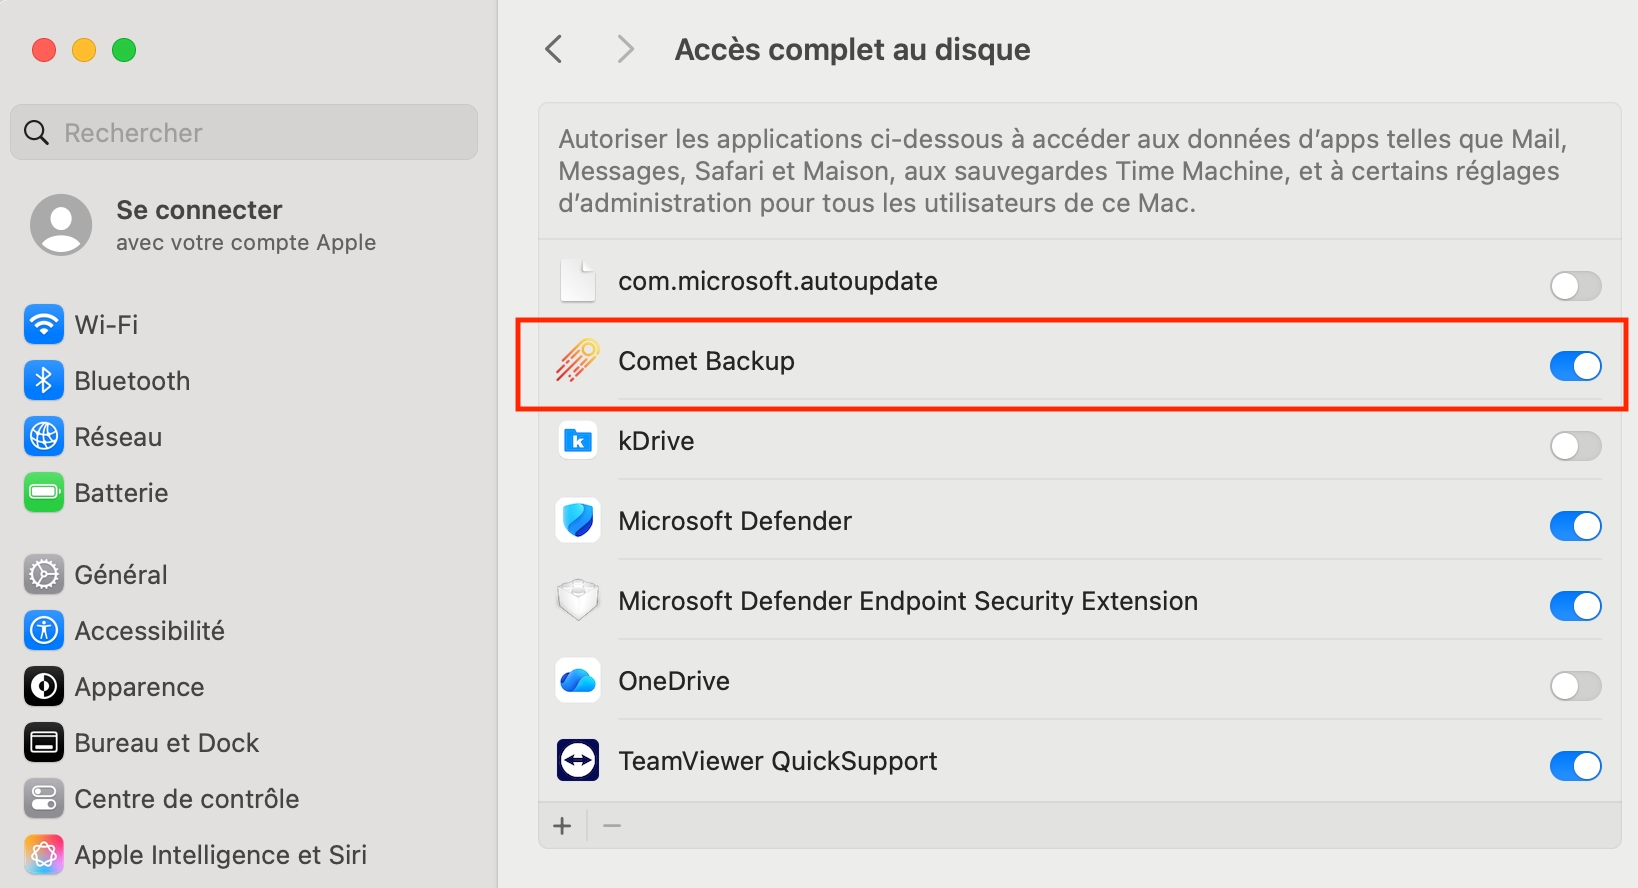The width and height of the screenshot is (1638, 888).
Task: Disable Comet Backup full disk access
Action: 1575,366
